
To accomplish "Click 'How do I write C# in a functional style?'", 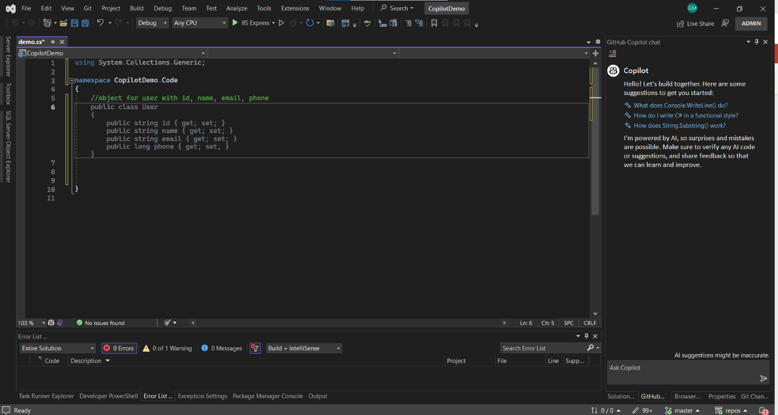I will pyautogui.click(x=686, y=115).
